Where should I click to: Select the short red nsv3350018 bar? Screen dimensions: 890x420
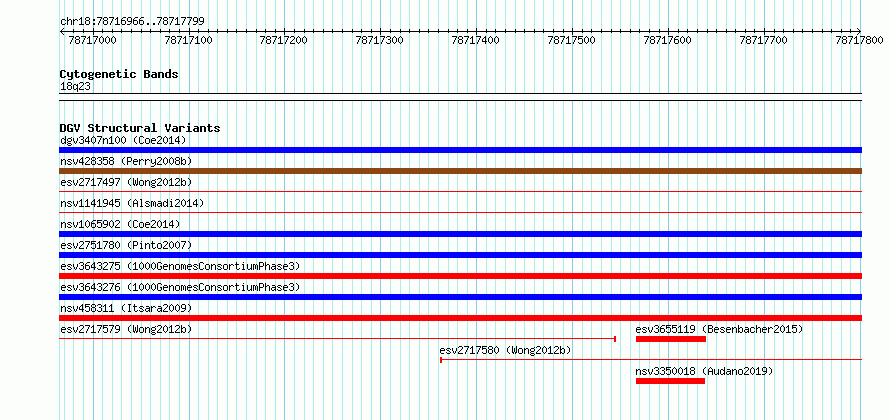click(670, 381)
